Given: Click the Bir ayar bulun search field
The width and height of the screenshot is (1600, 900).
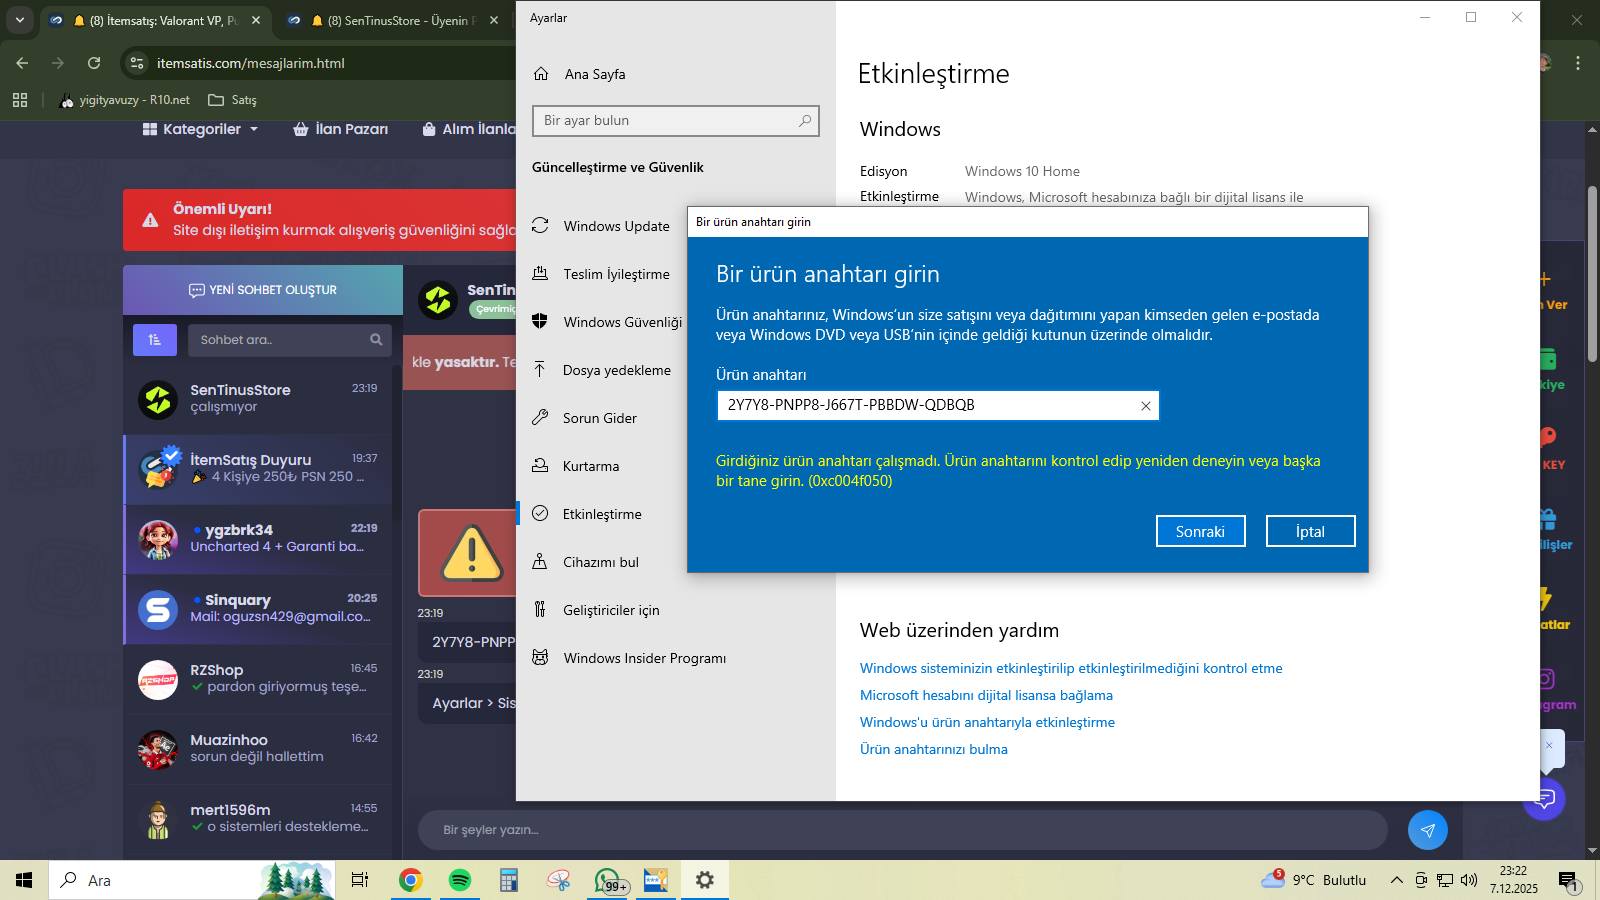Looking at the screenshot, I should pyautogui.click(x=676, y=121).
